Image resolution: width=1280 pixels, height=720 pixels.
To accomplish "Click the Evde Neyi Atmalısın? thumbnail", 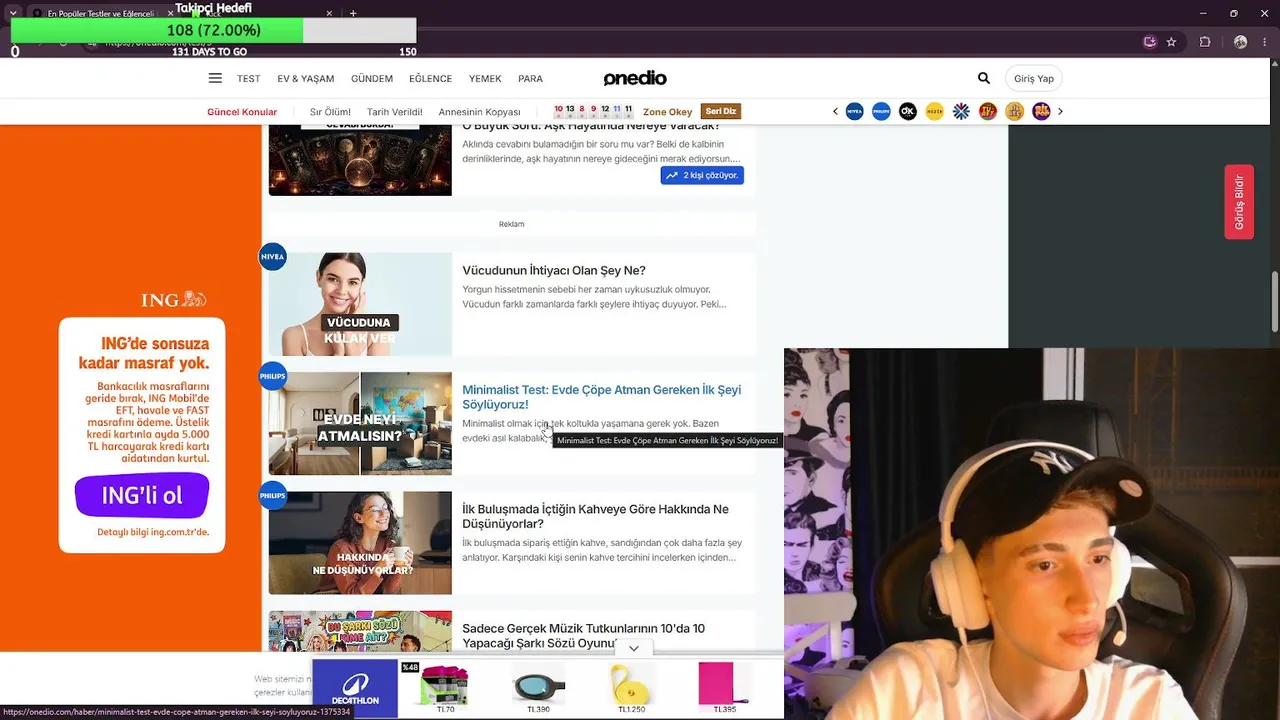I will click(360, 423).
